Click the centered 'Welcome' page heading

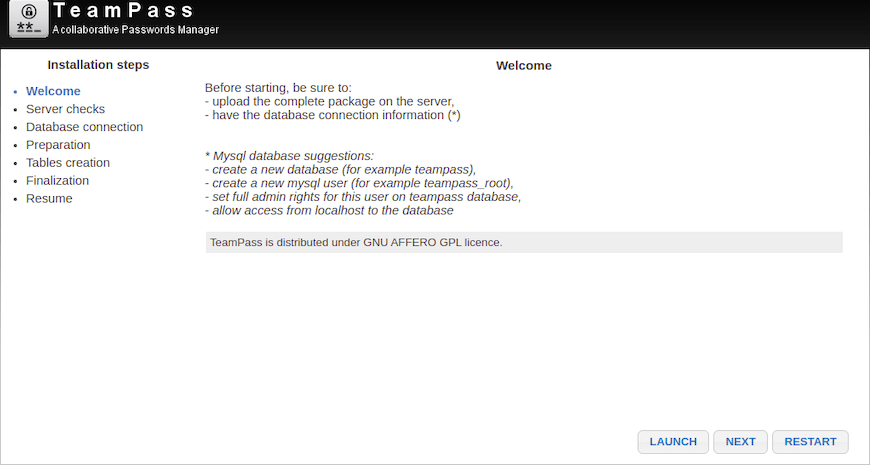coord(524,65)
